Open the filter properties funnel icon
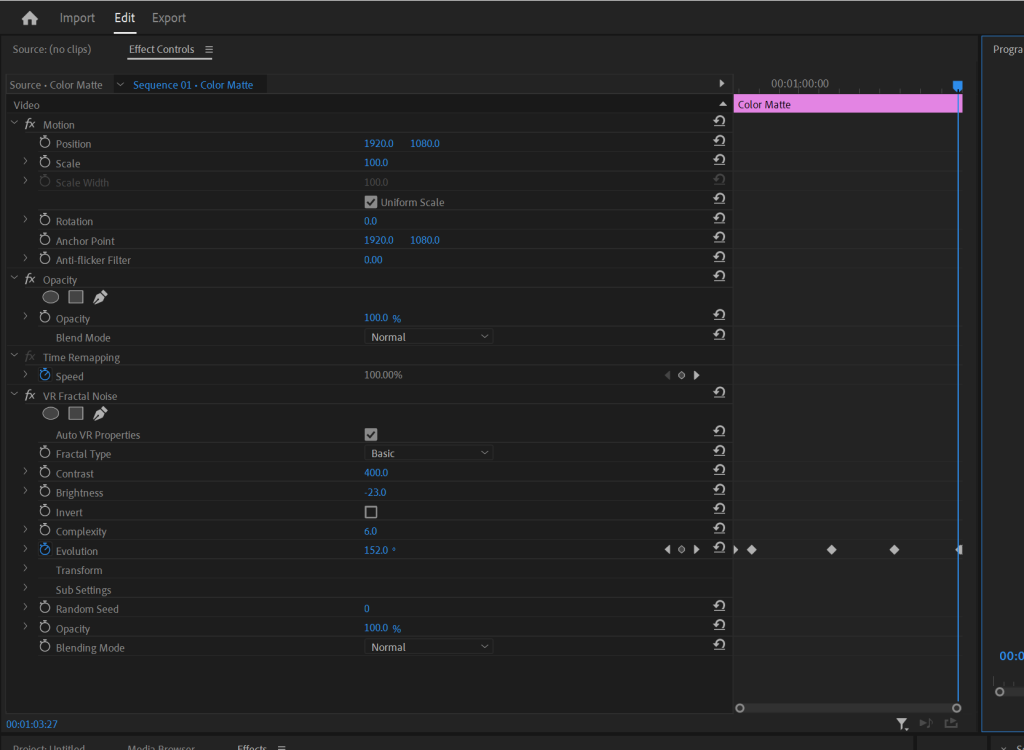This screenshot has width=1024, height=750. [902, 723]
